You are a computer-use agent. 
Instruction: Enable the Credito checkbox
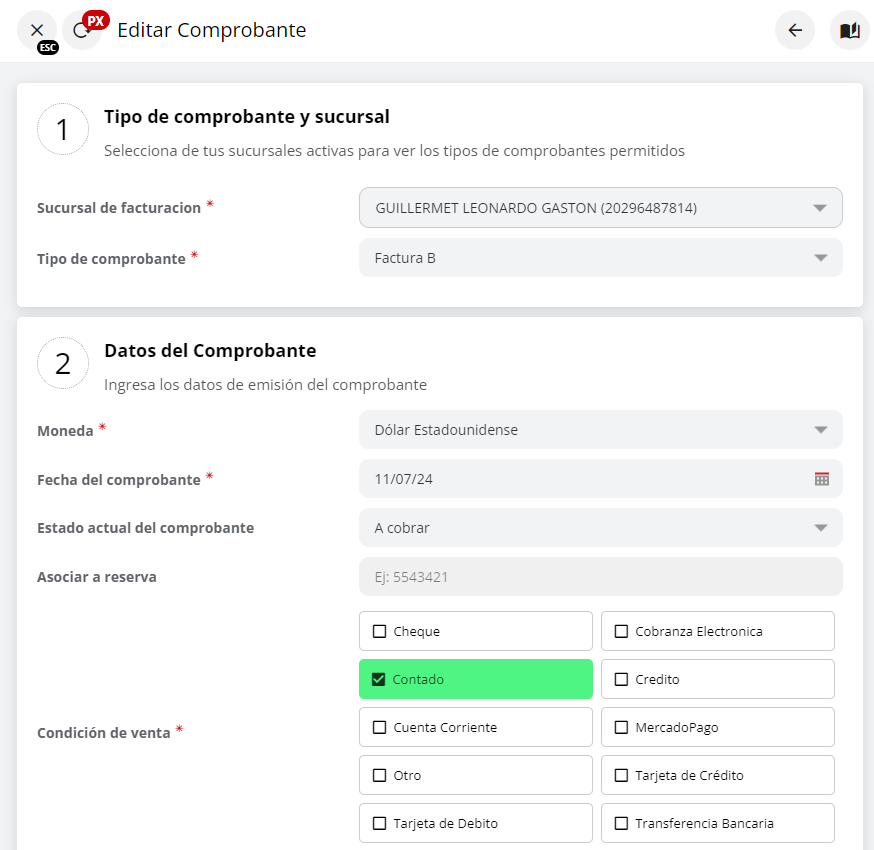point(622,680)
